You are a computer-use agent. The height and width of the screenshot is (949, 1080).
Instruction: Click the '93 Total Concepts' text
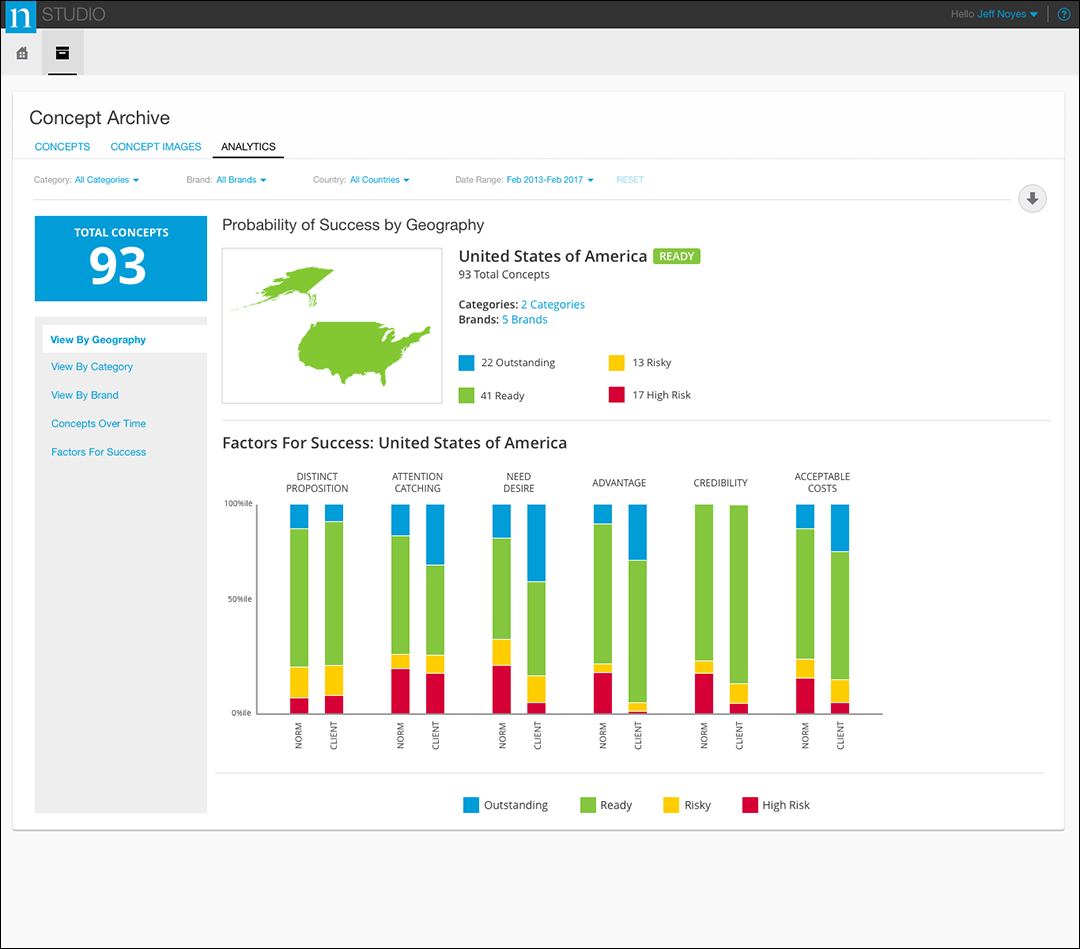[x=504, y=274]
